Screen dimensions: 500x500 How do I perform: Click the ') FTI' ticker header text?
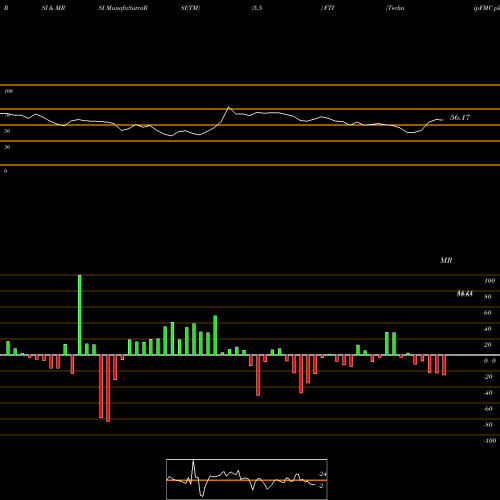tap(327, 8)
